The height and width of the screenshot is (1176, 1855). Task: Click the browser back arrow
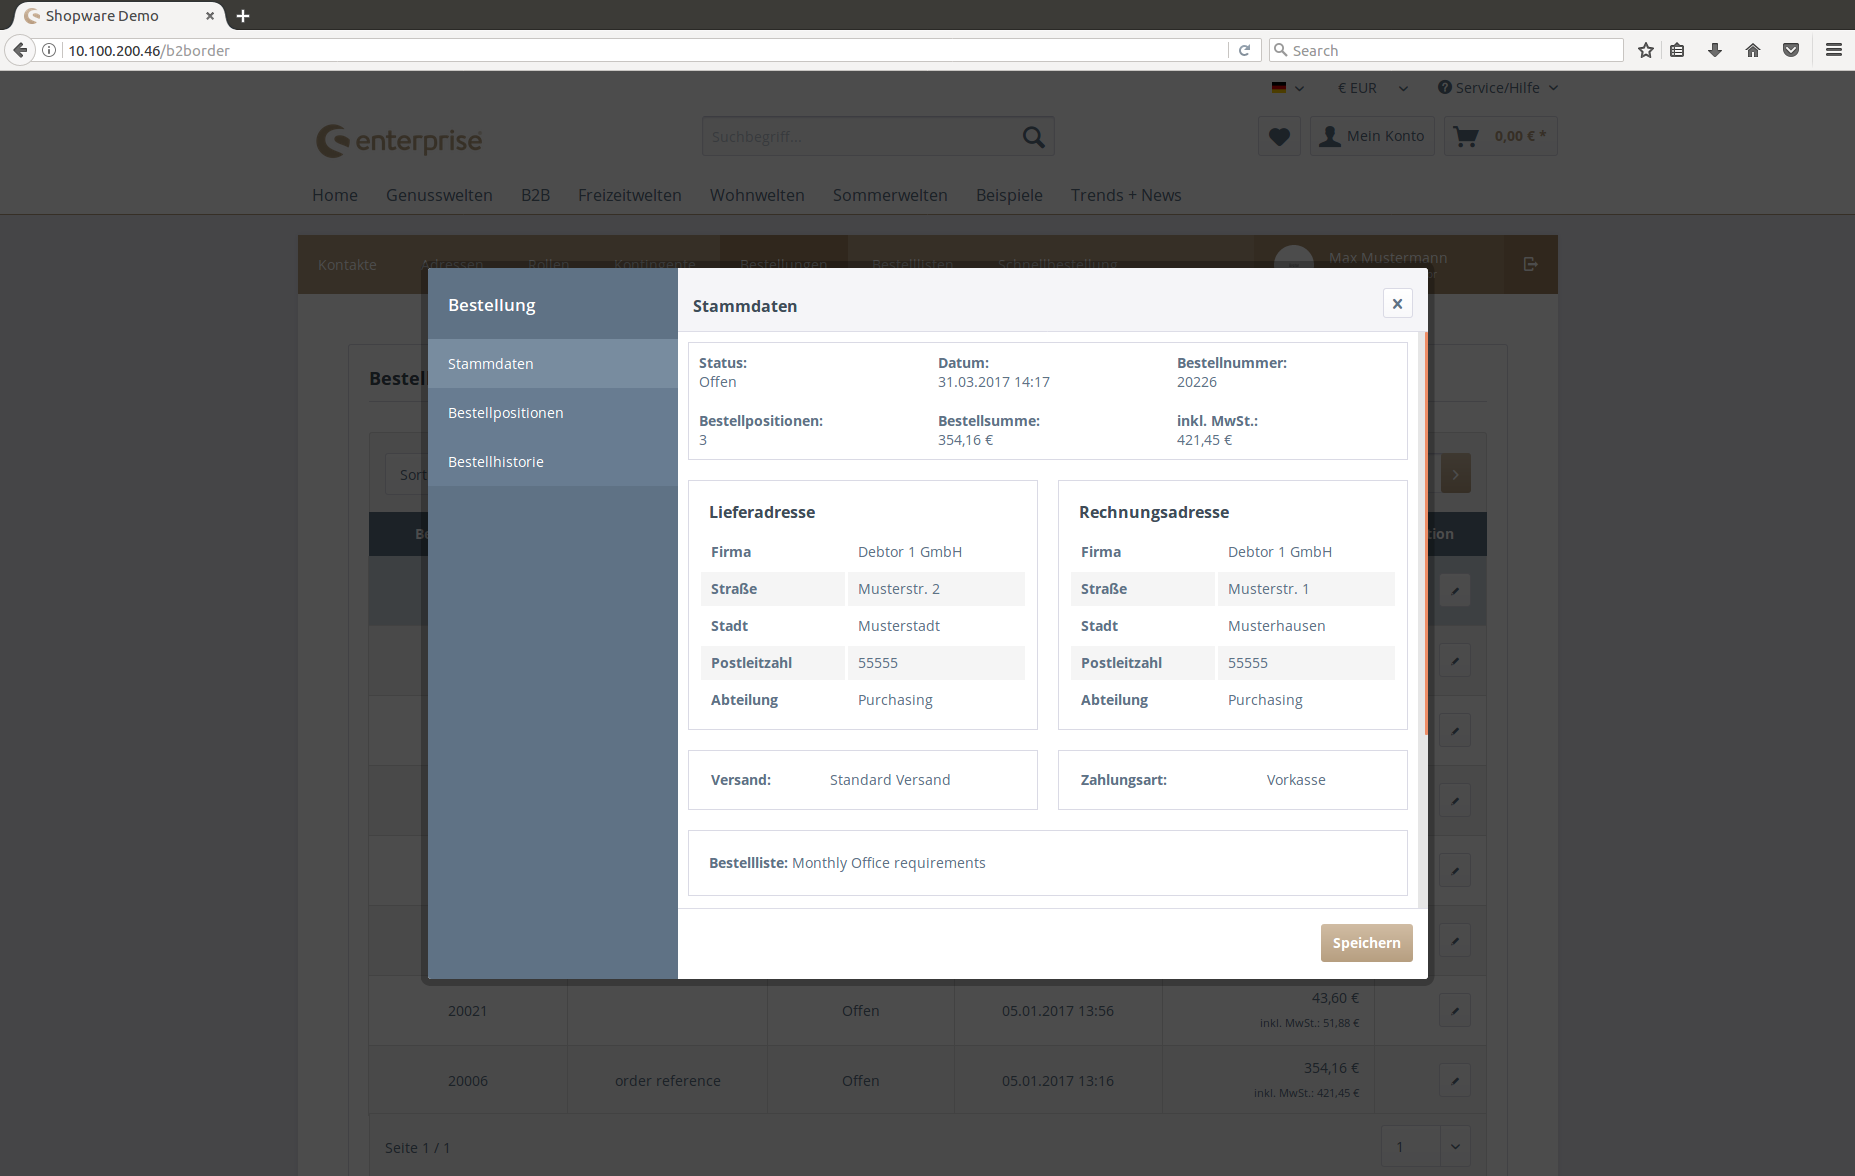click(x=20, y=50)
